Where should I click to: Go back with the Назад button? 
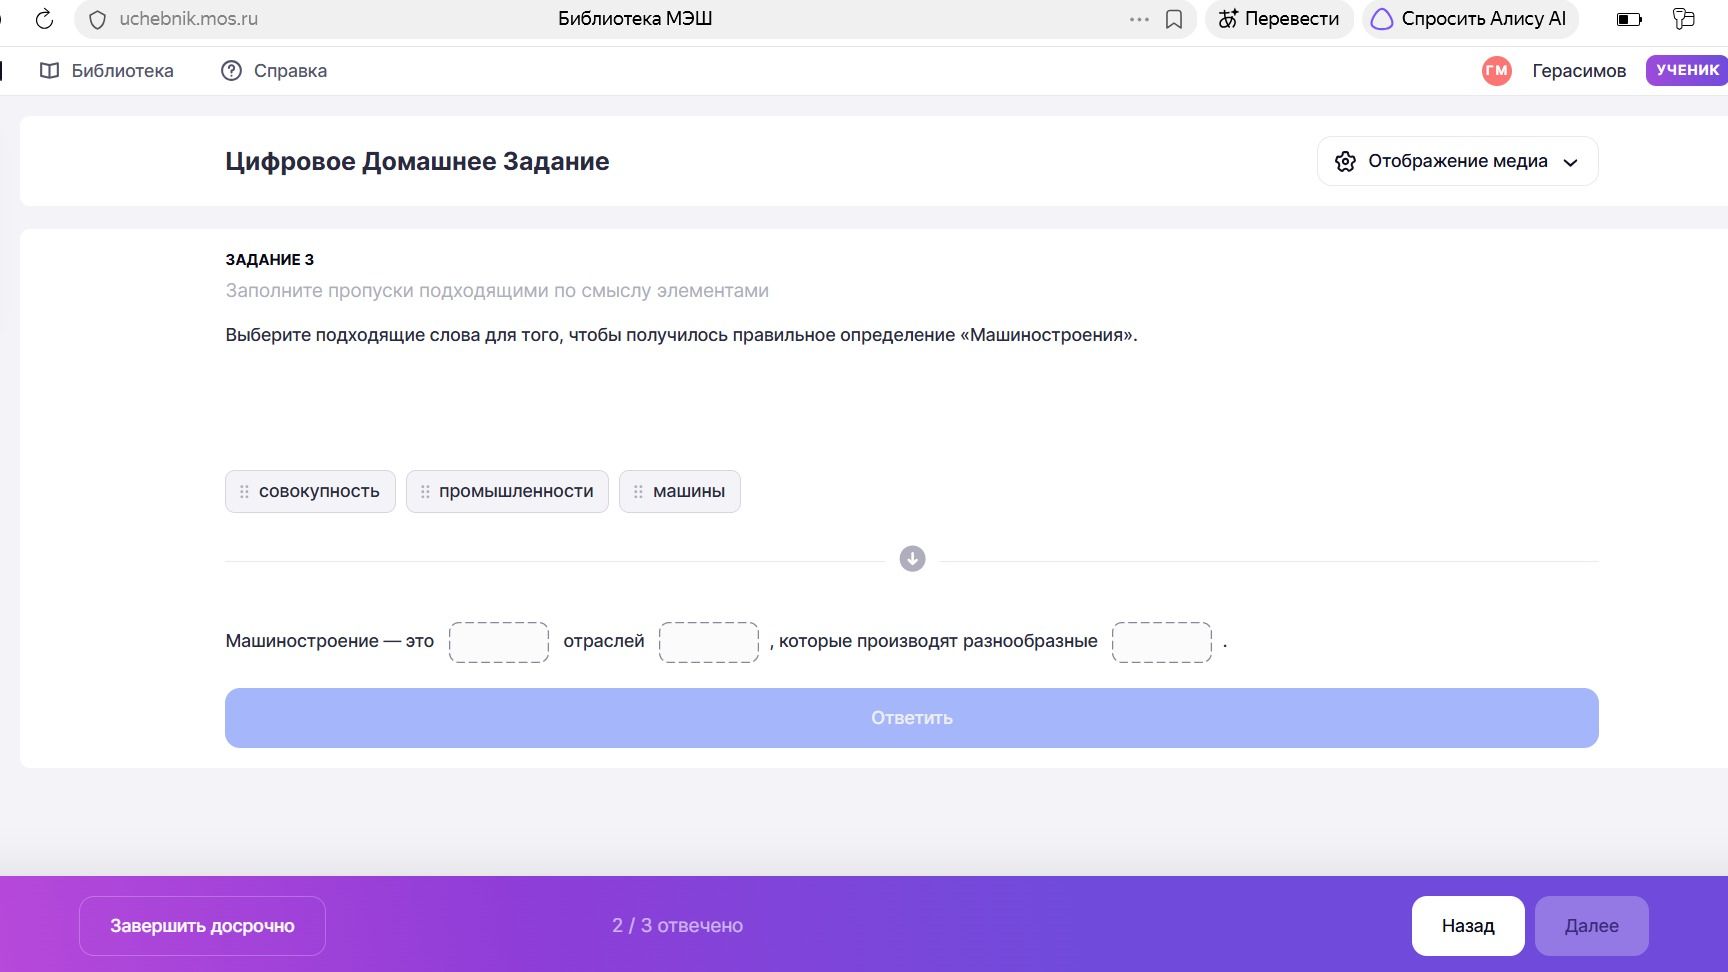1468,926
